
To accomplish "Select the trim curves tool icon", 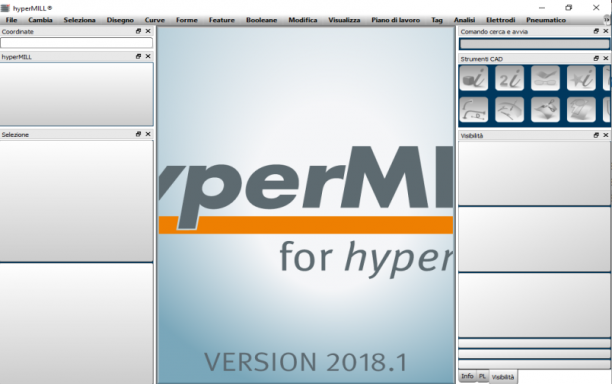I will pyautogui.click(x=509, y=110).
